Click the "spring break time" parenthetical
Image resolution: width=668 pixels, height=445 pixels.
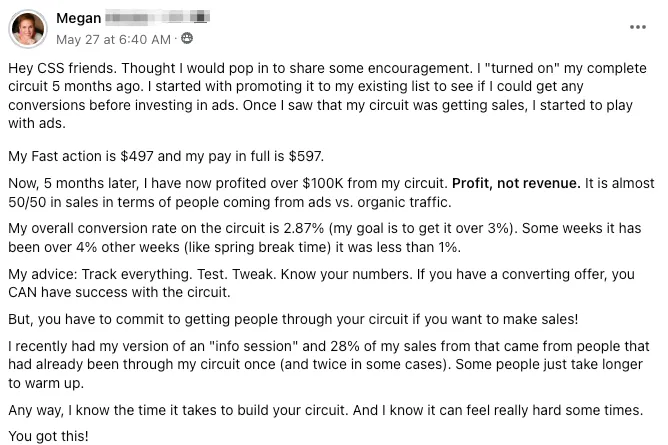pos(257,247)
